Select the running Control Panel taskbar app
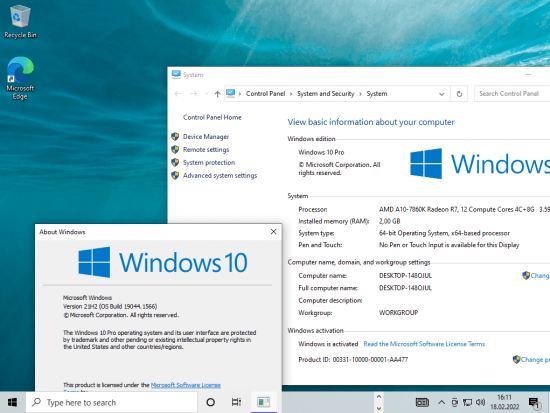Image resolution: width=550 pixels, height=413 pixels. [264, 402]
